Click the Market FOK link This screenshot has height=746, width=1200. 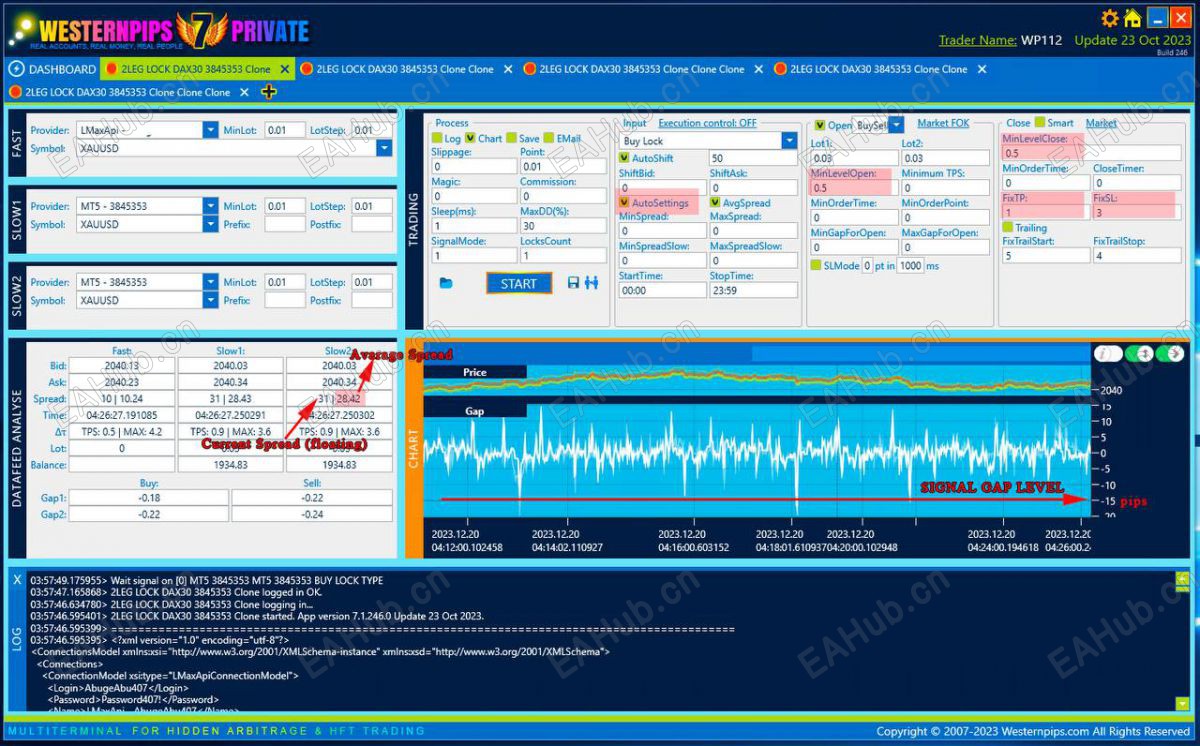(943, 123)
